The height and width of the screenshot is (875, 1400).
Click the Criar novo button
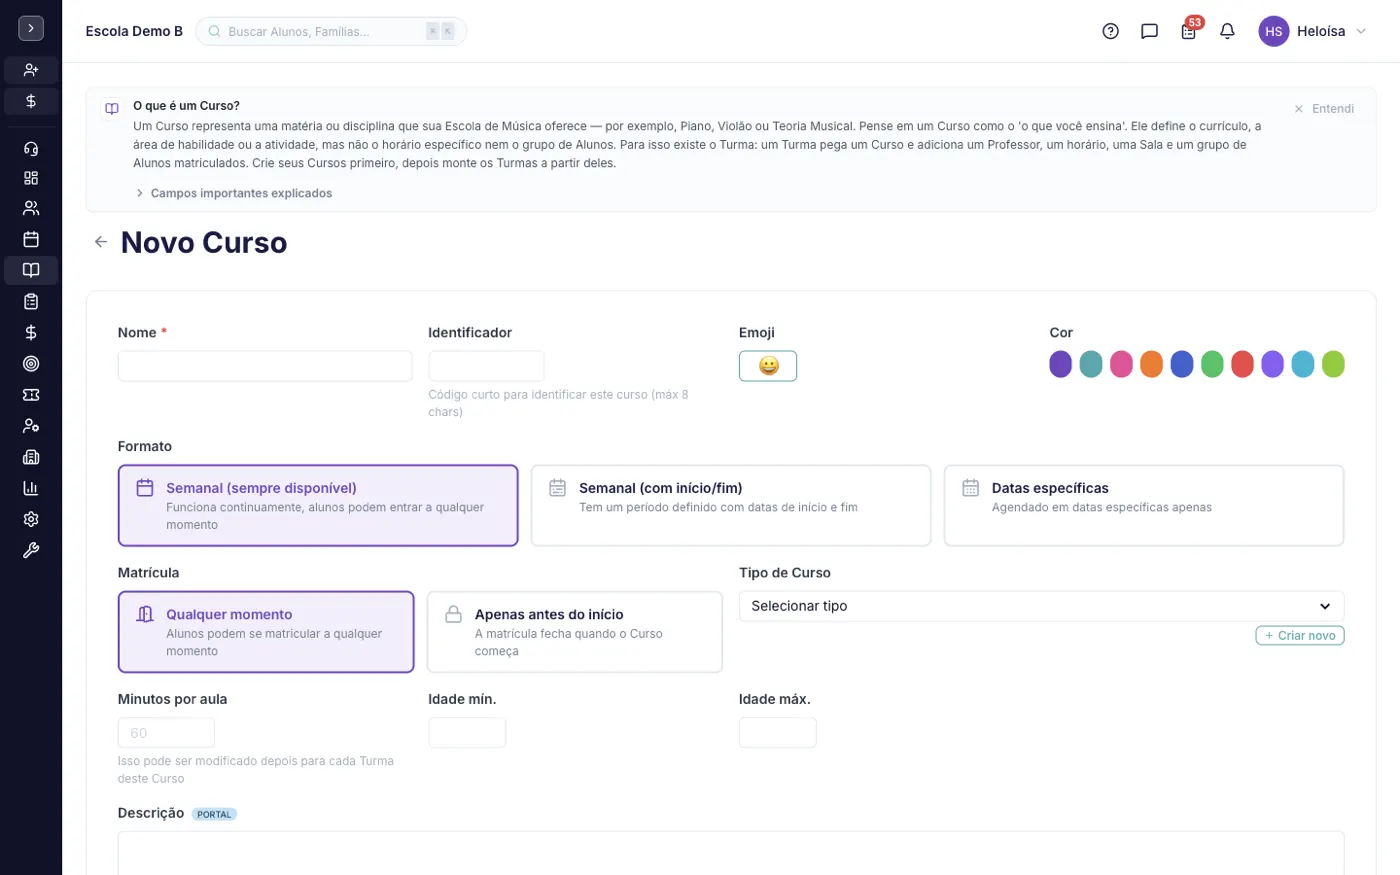(x=1299, y=635)
